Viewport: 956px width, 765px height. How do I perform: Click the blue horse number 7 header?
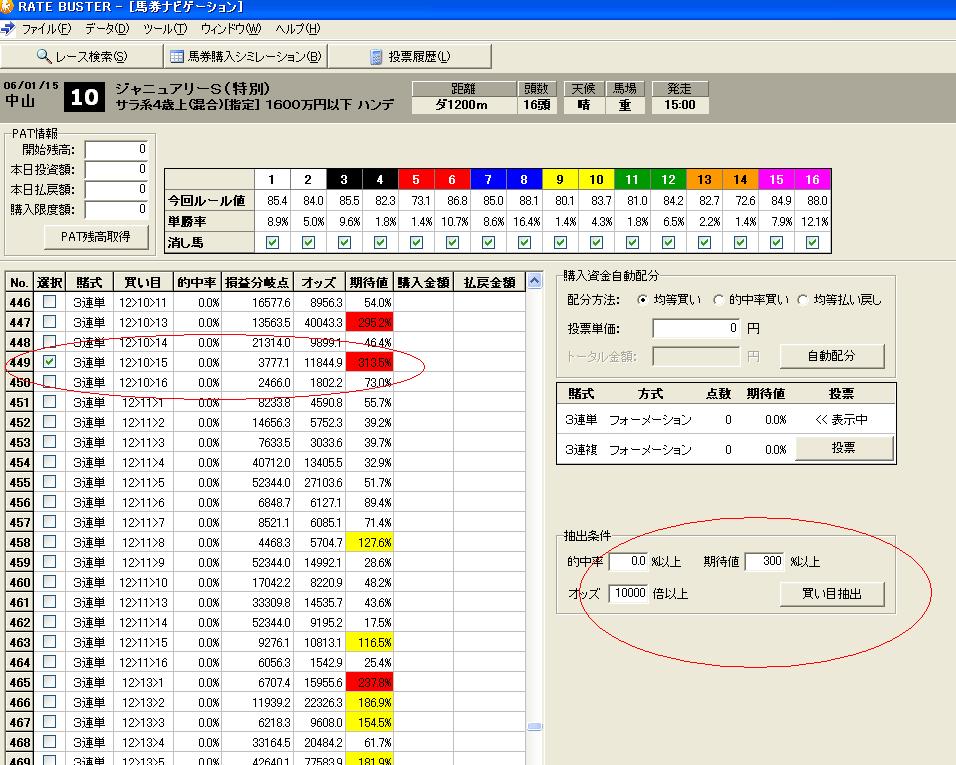pos(488,180)
